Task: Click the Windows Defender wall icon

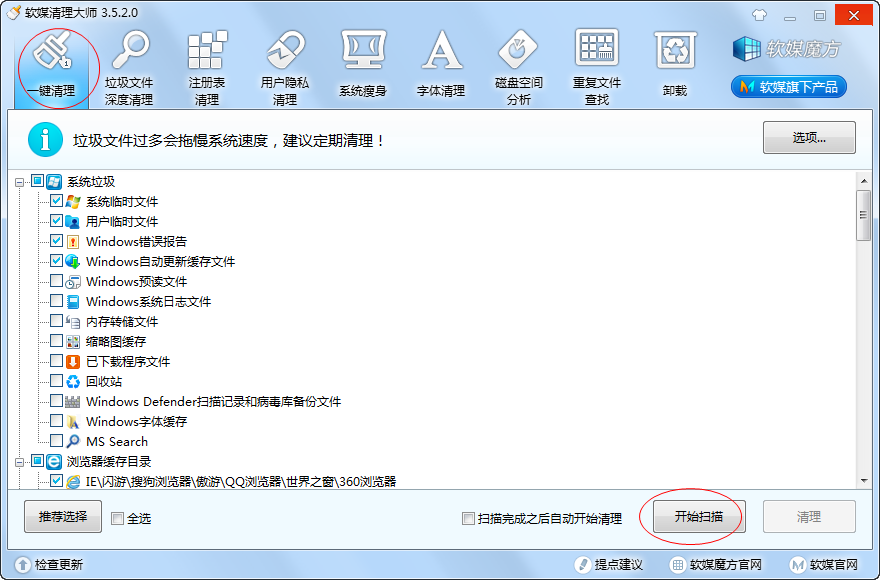Action: pyautogui.click(x=73, y=402)
